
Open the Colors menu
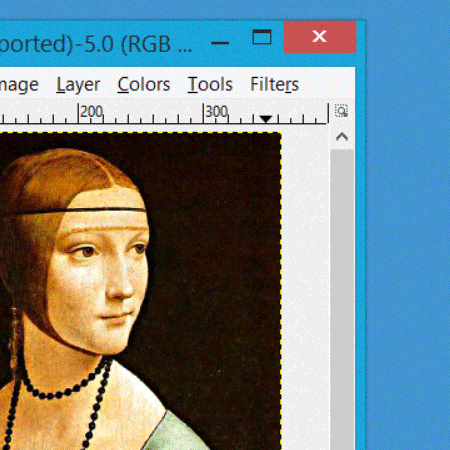pyautogui.click(x=144, y=84)
